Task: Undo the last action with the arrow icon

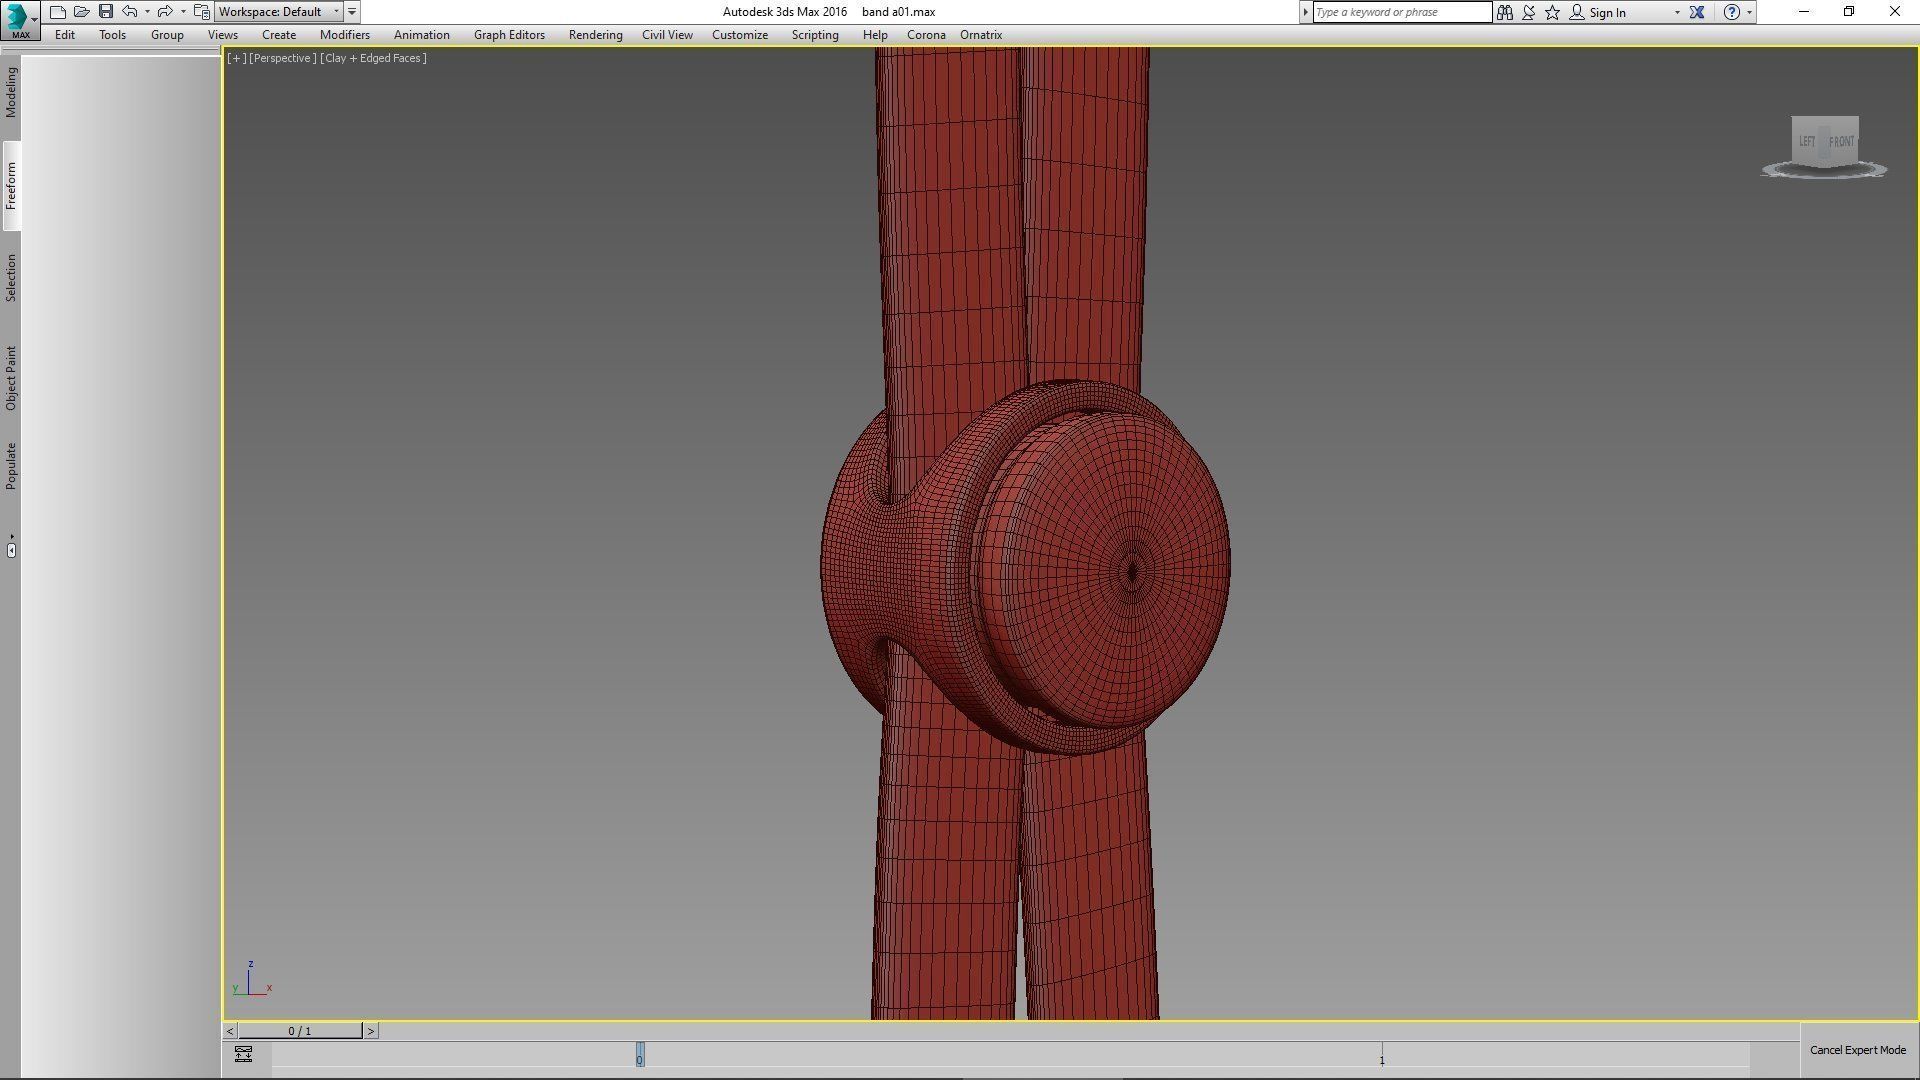Action: 130,12
